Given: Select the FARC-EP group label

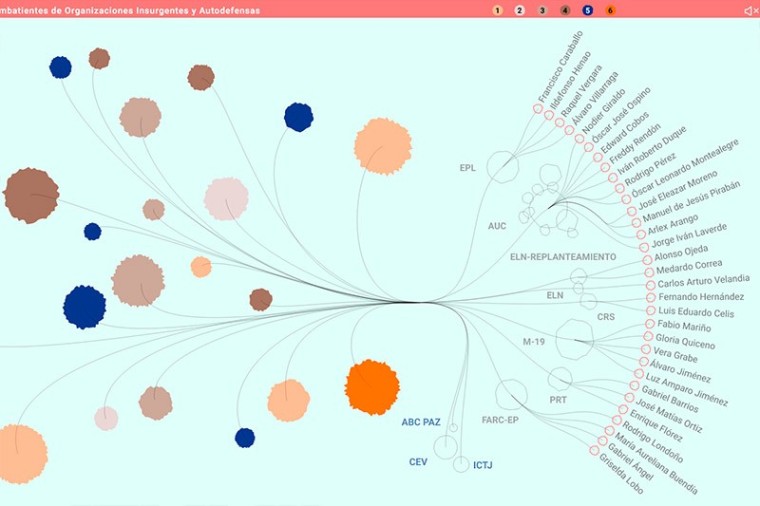Looking at the screenshot, I should pos(500,420).
